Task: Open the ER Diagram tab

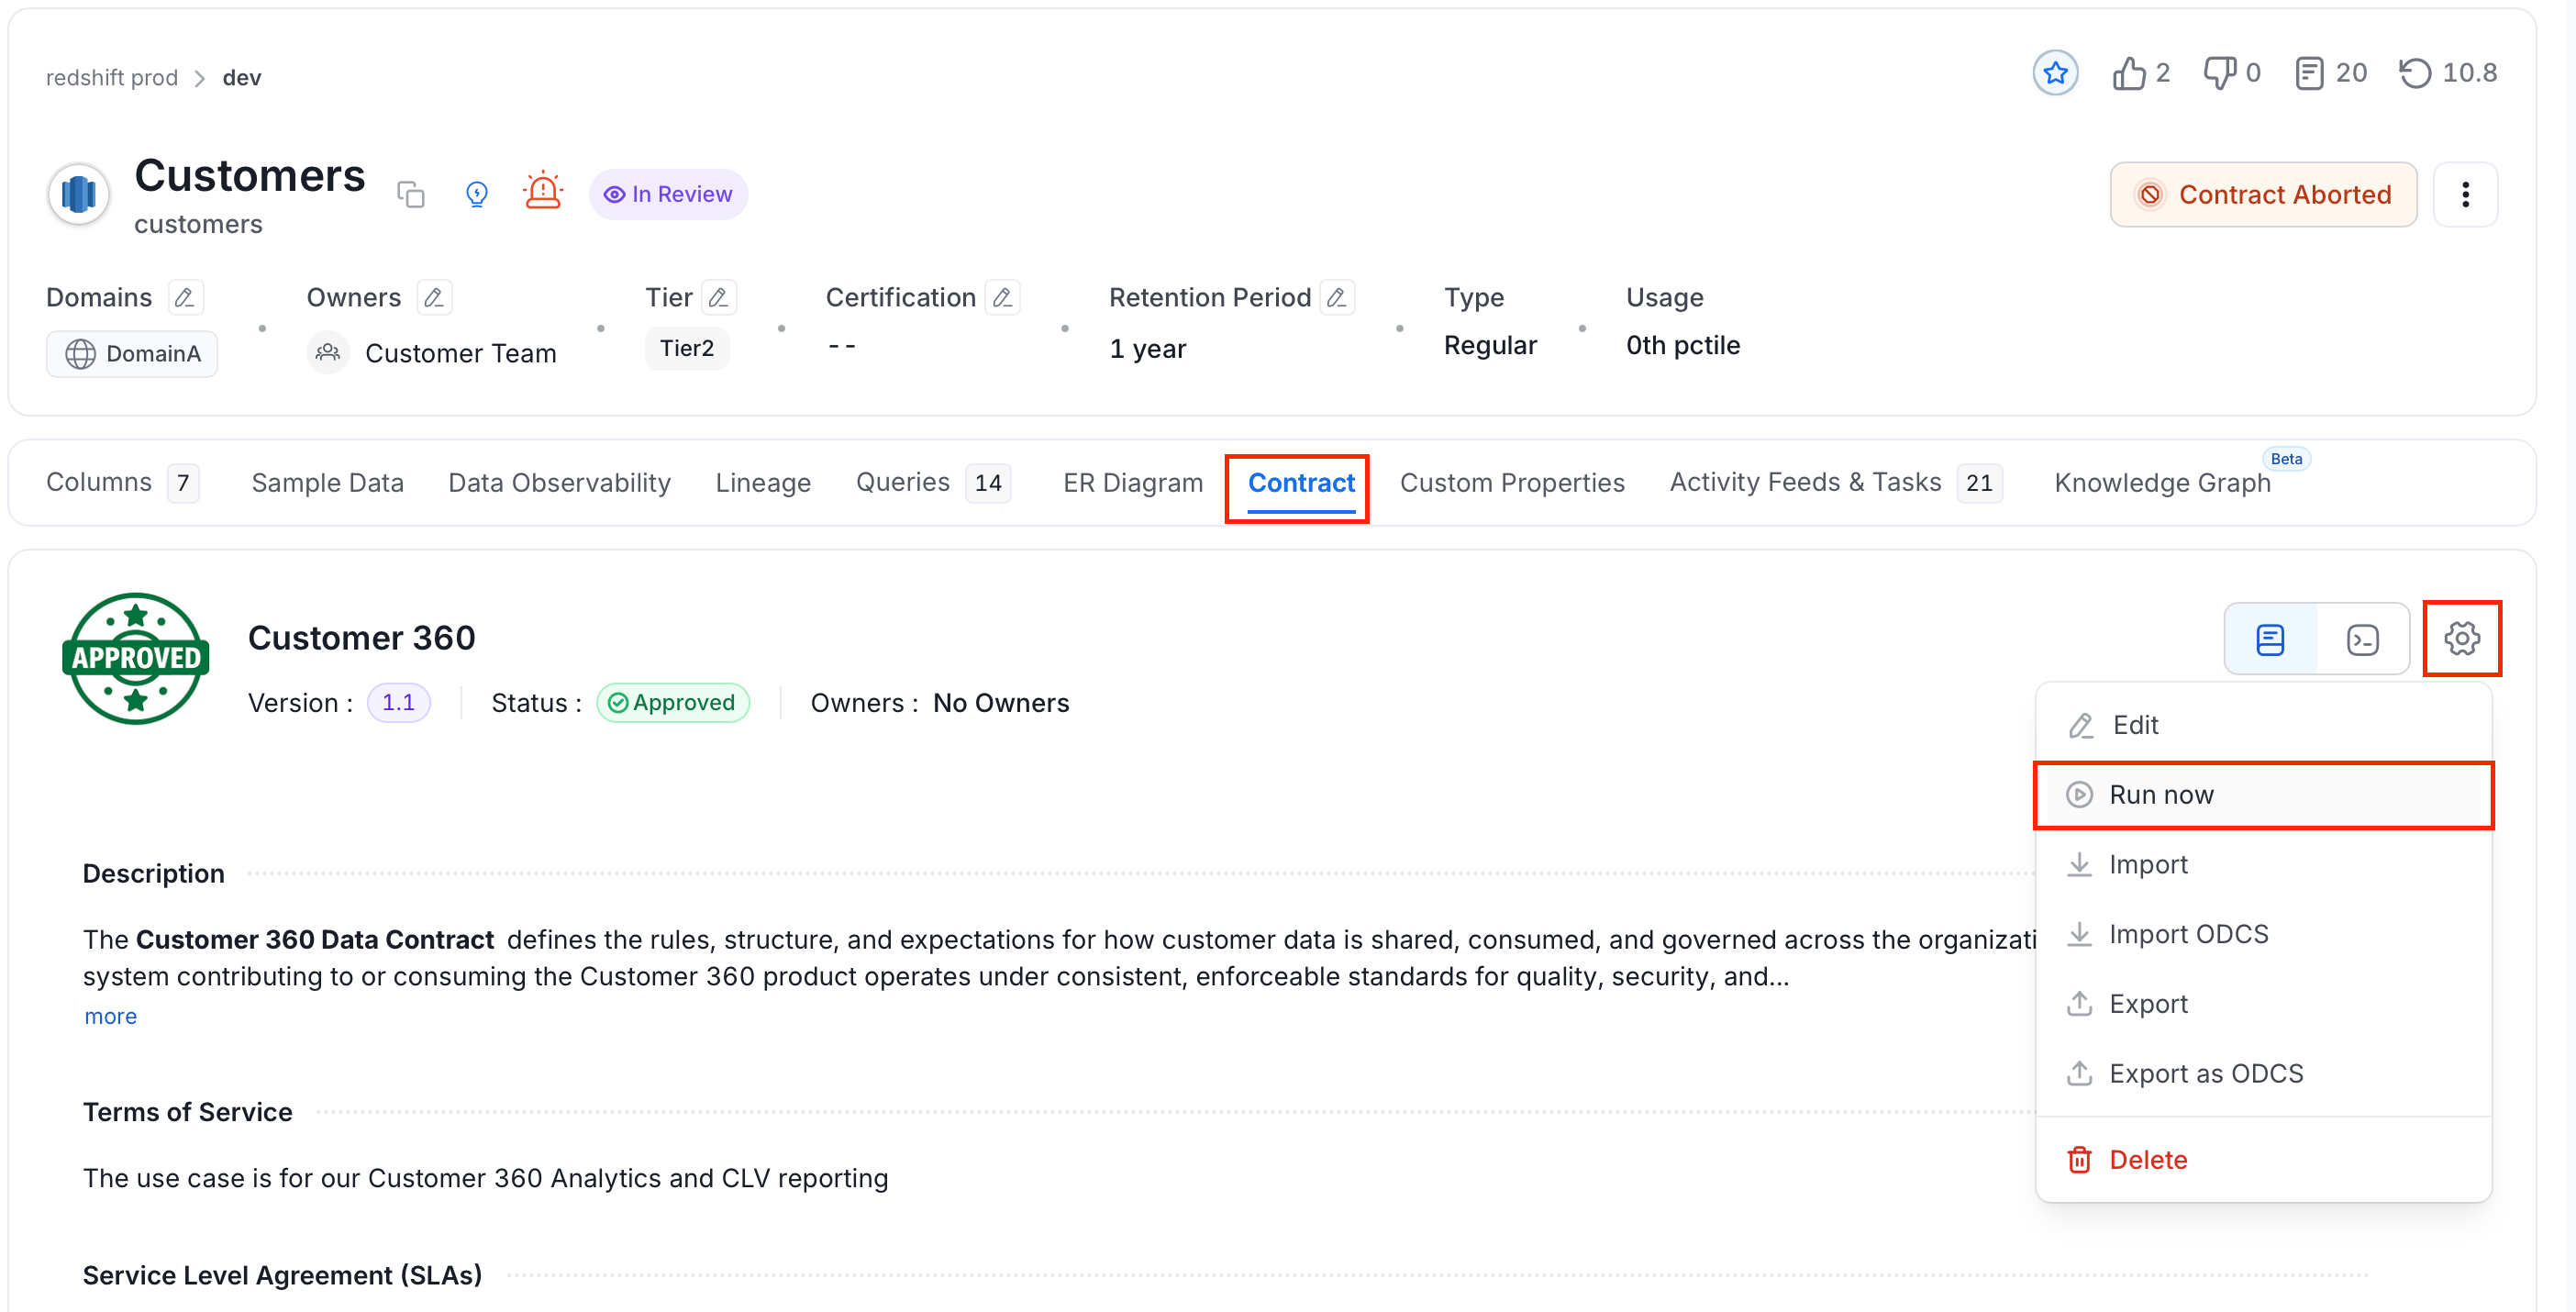Action: (x=1133, y=483)
